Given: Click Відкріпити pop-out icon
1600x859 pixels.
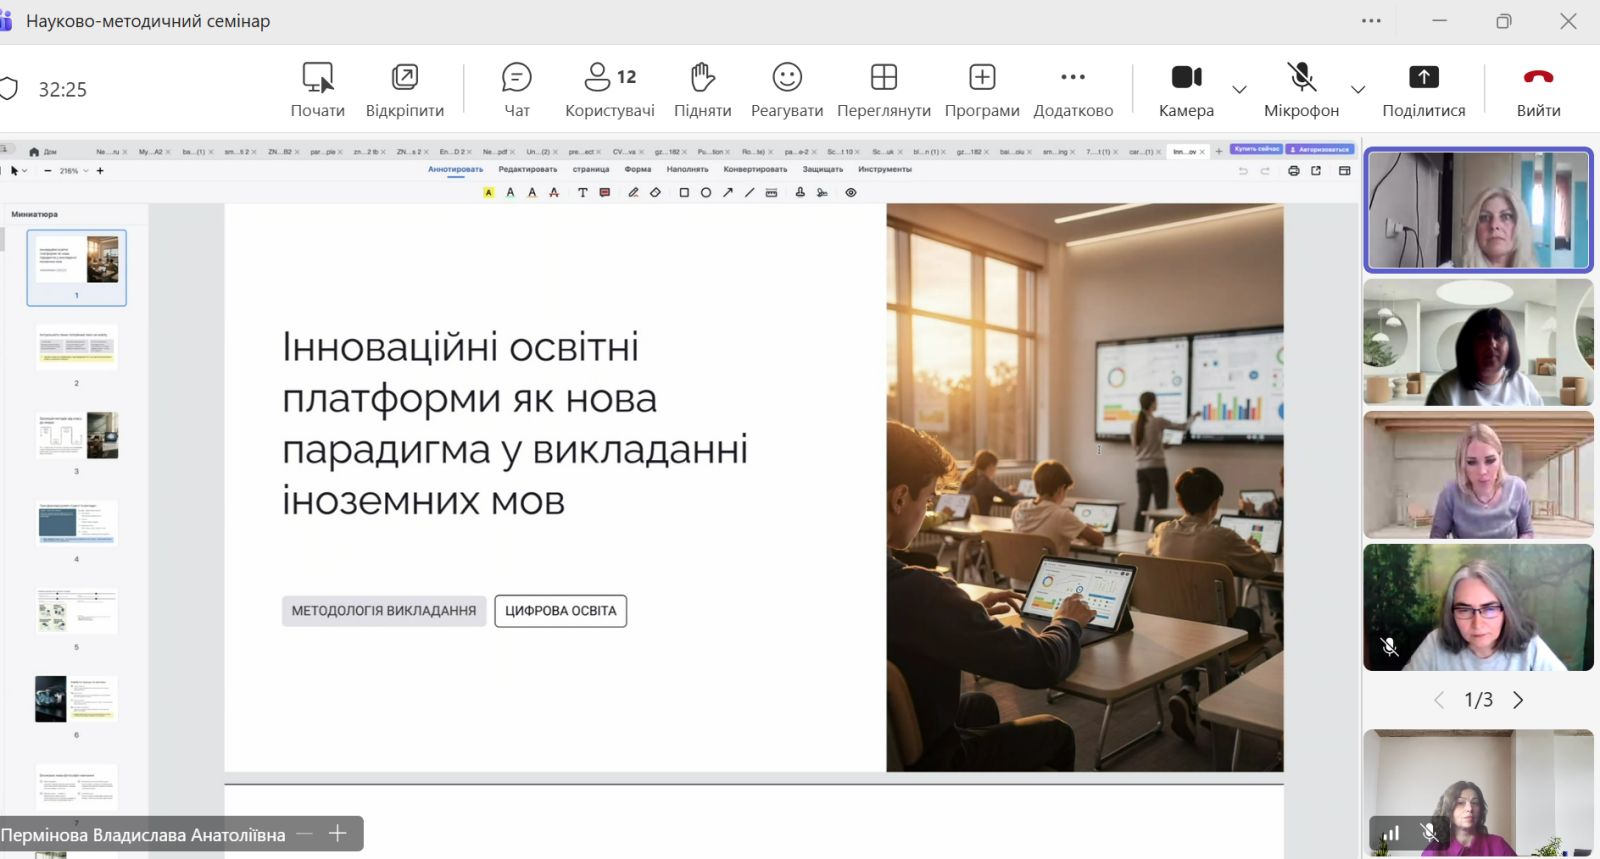Looking at the screenshot, I should click(405, 90).
